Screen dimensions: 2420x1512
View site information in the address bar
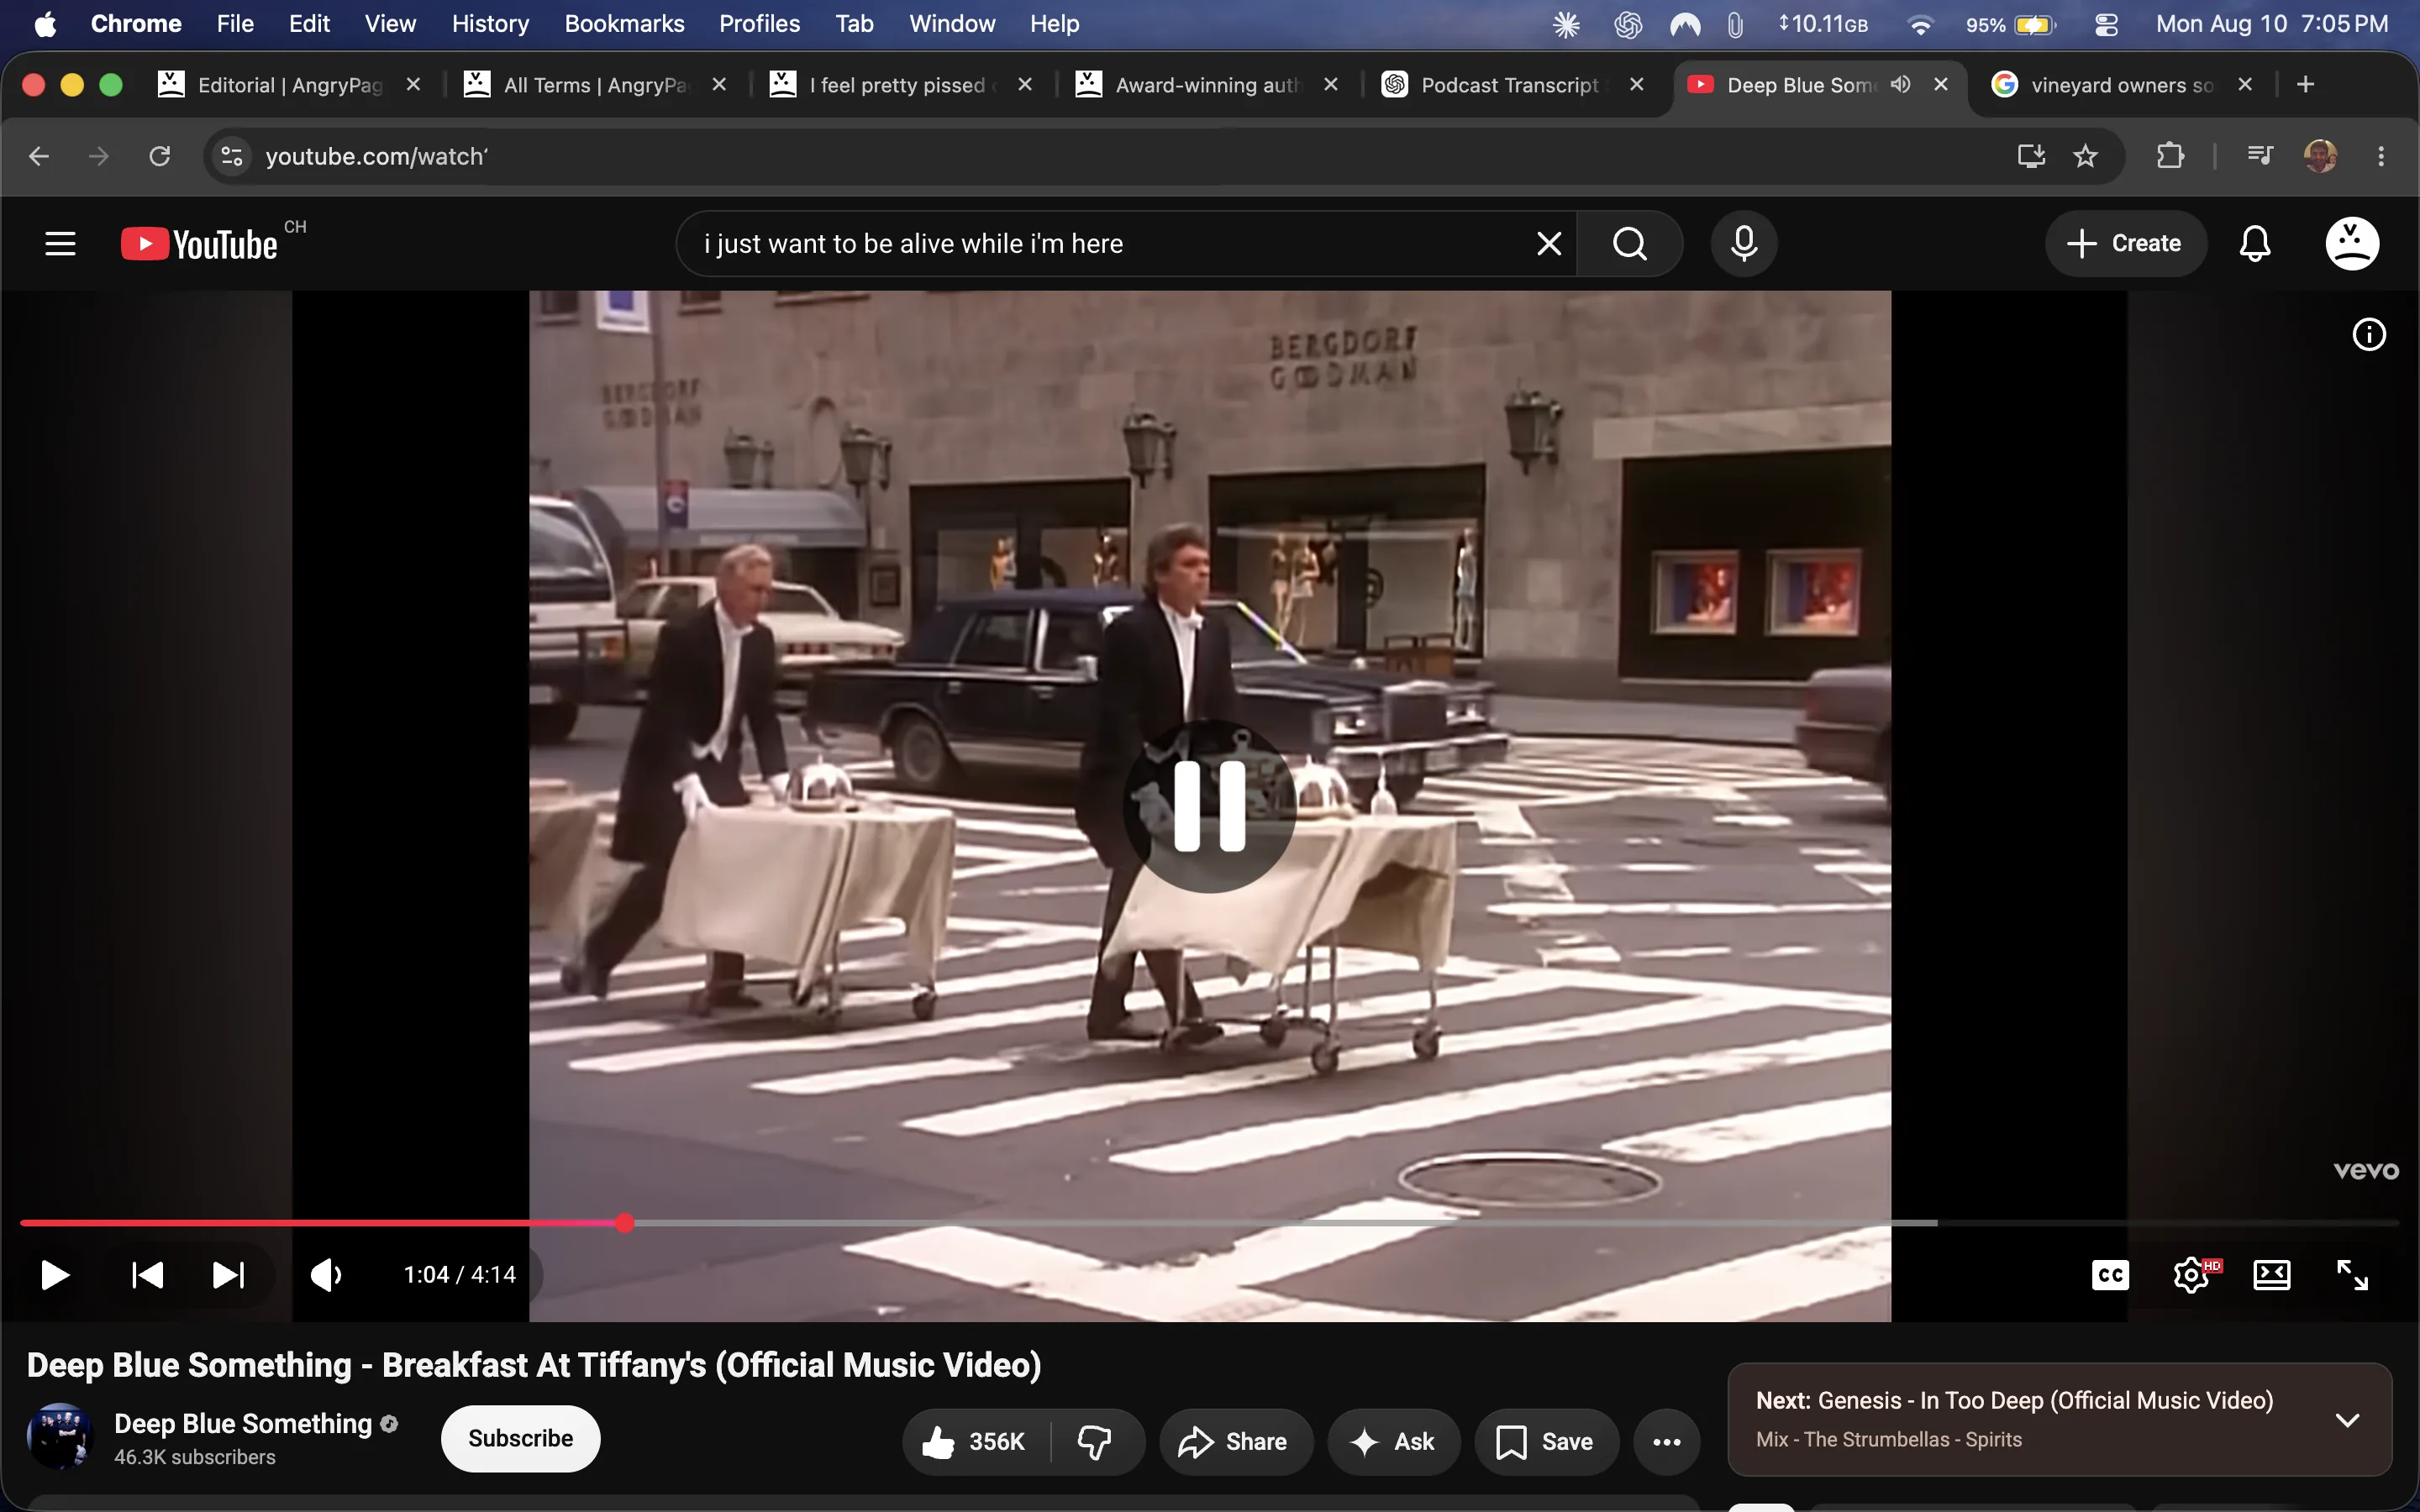[232, 156]
